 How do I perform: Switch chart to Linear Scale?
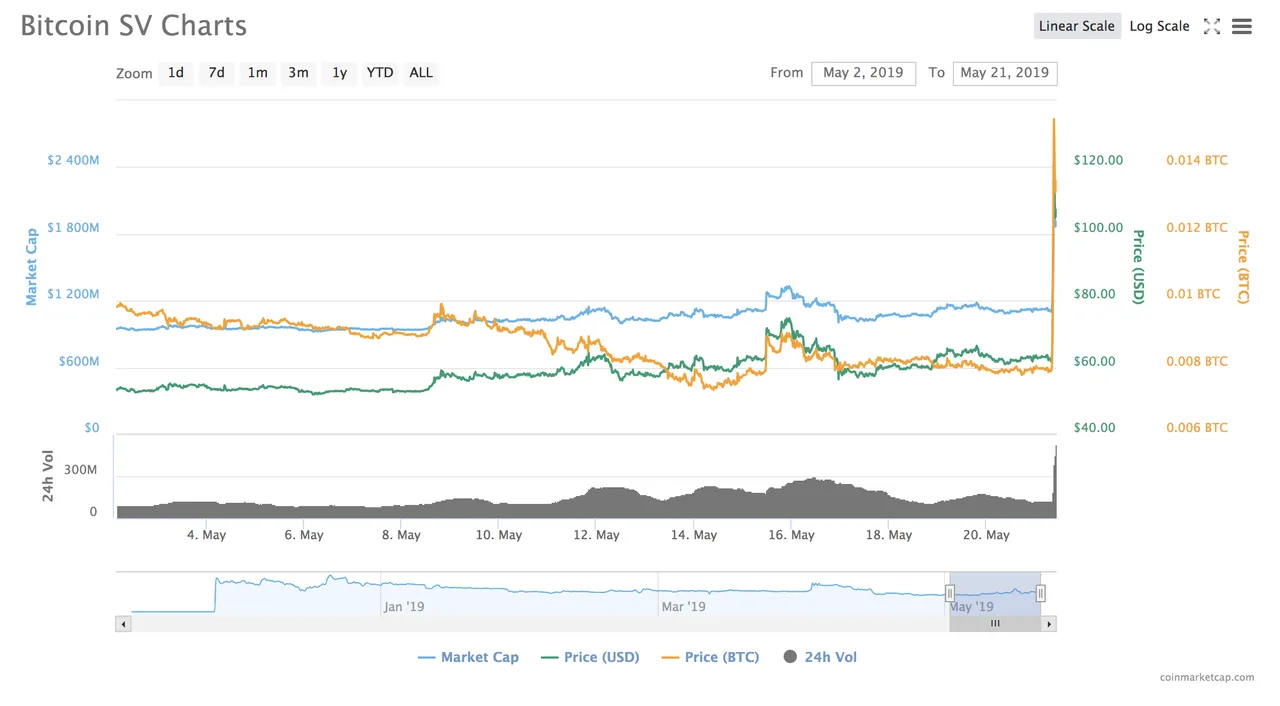click(1076, 26)
